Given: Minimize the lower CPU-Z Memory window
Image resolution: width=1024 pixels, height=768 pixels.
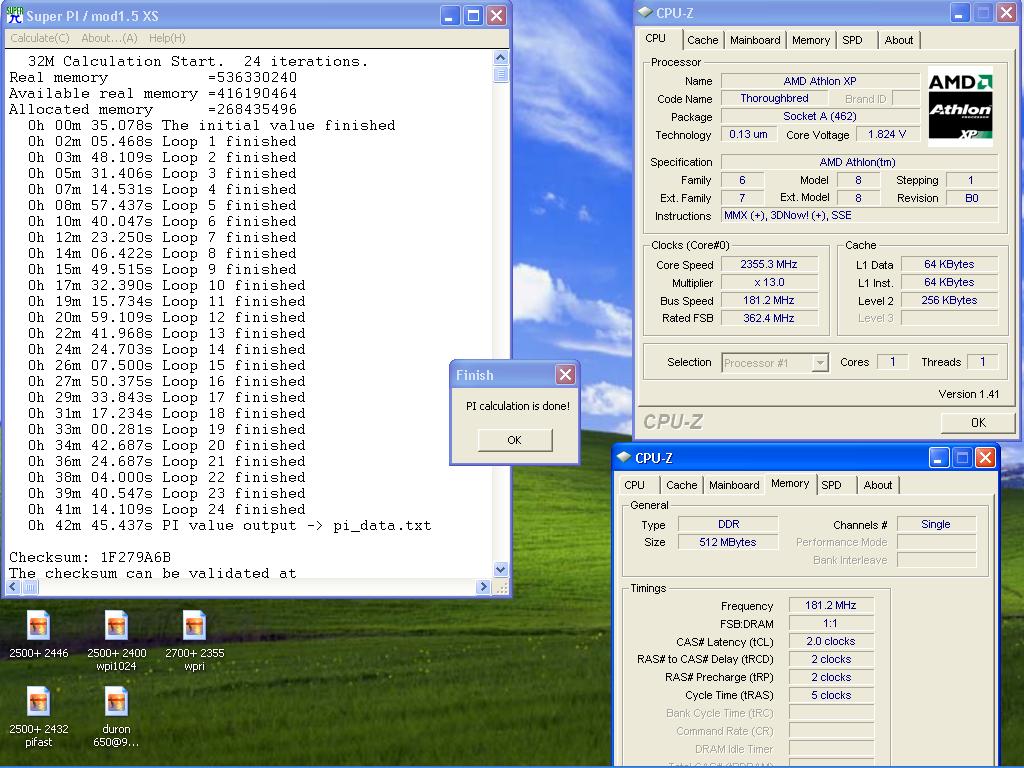Looking at the screenshot, I should (938, 458).
